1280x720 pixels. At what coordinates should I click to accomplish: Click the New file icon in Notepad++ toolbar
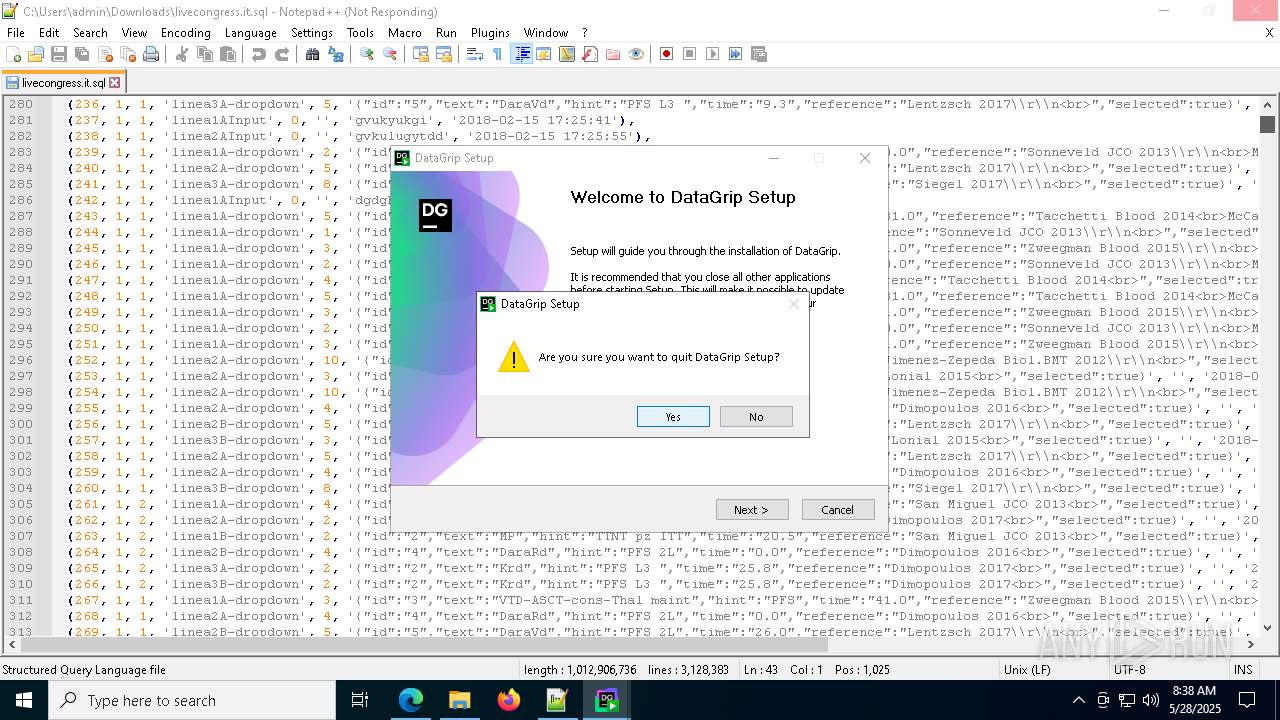click(14, 54)
